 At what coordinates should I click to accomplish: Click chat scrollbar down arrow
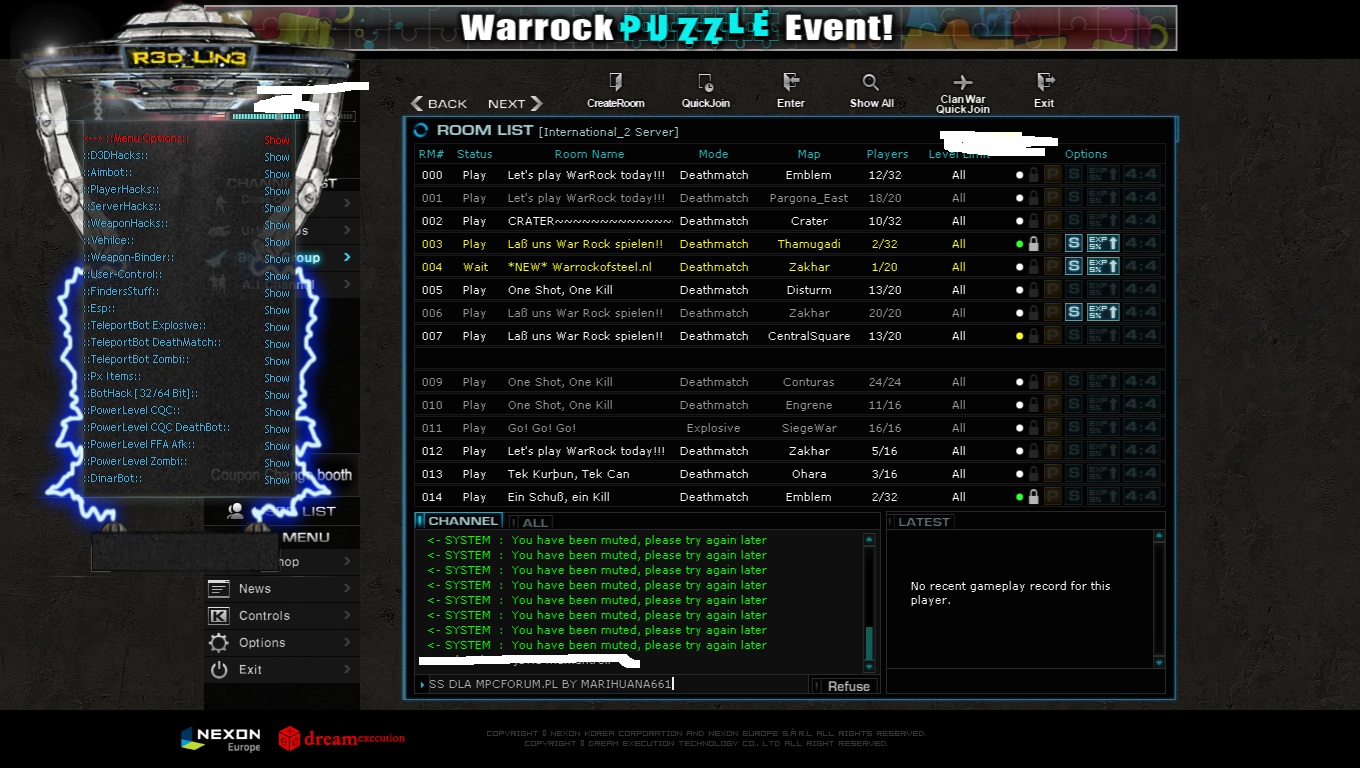(x=869, y=666)
